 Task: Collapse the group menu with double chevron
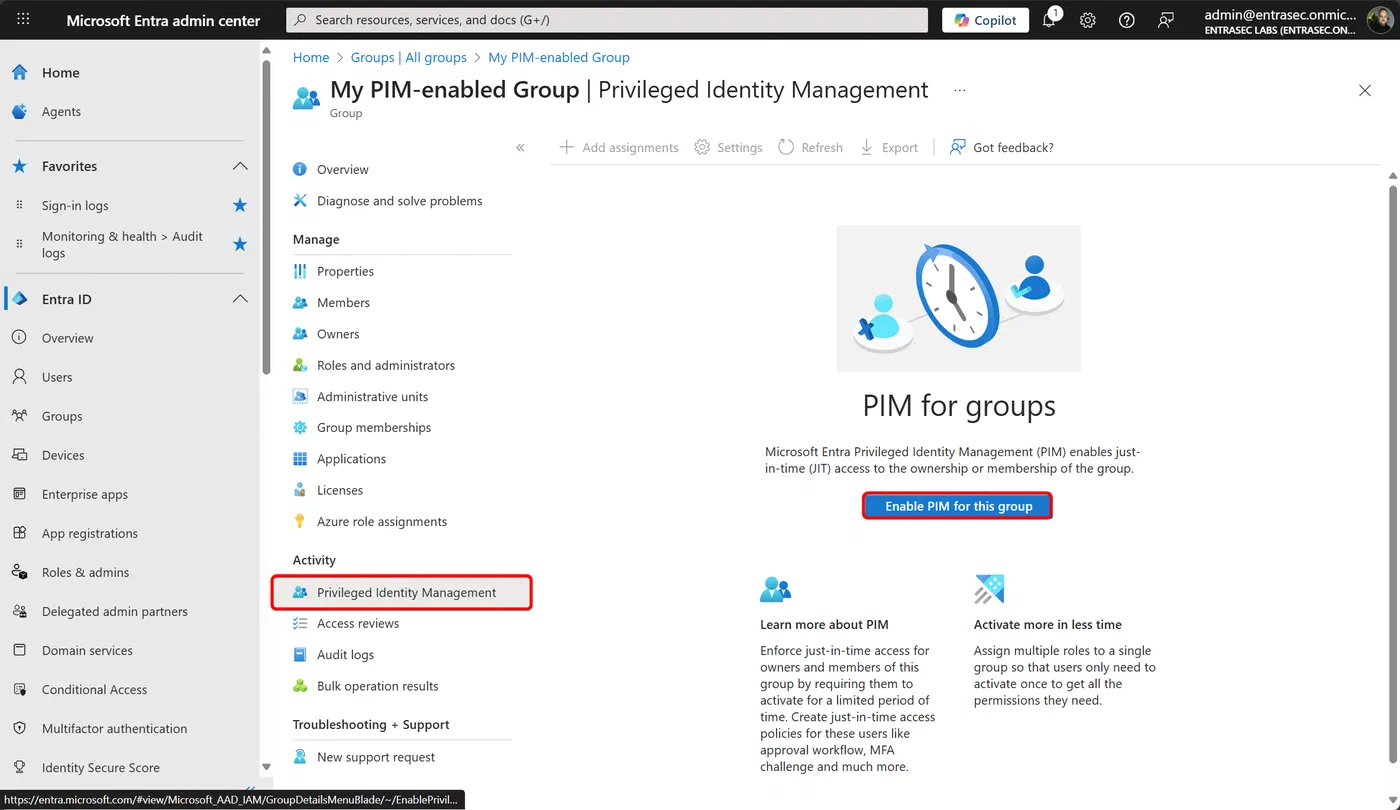point(520,147)
